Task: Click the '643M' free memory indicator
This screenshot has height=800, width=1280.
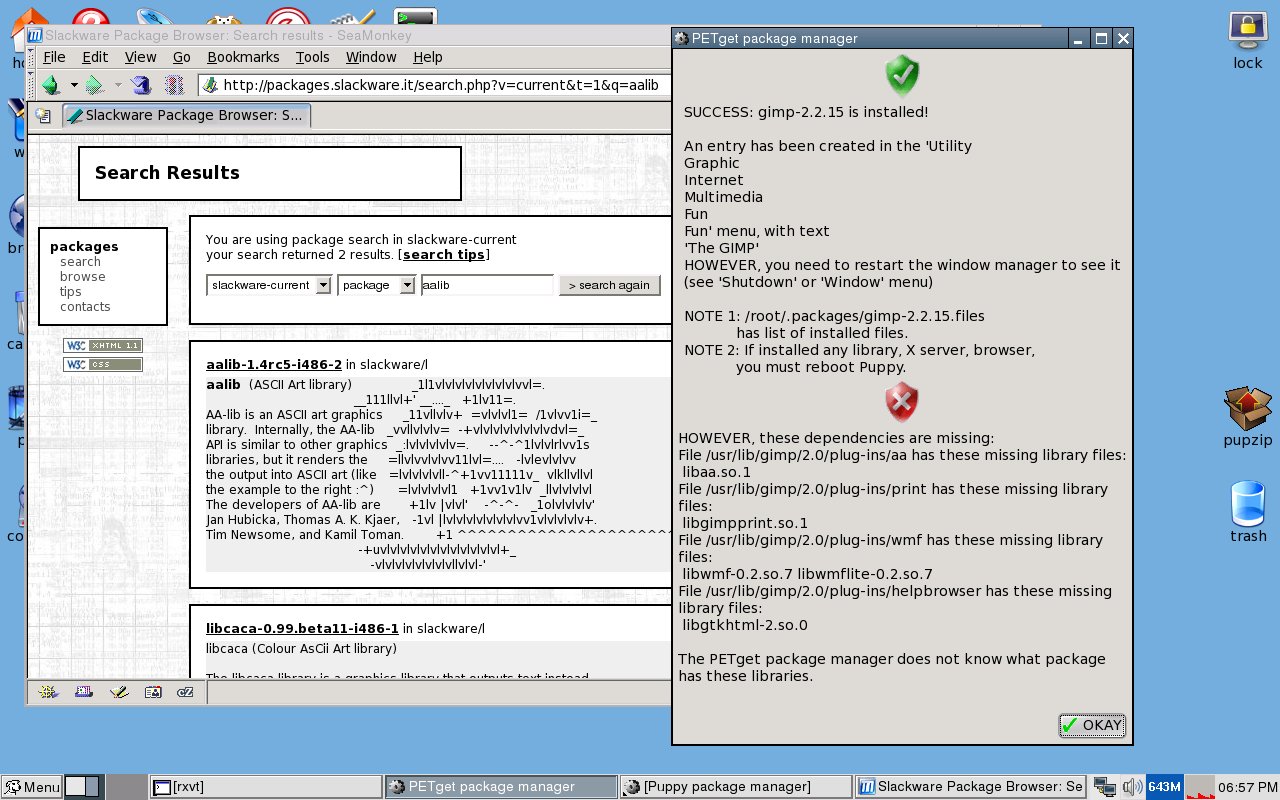Action: click(x=1165, y=787)
